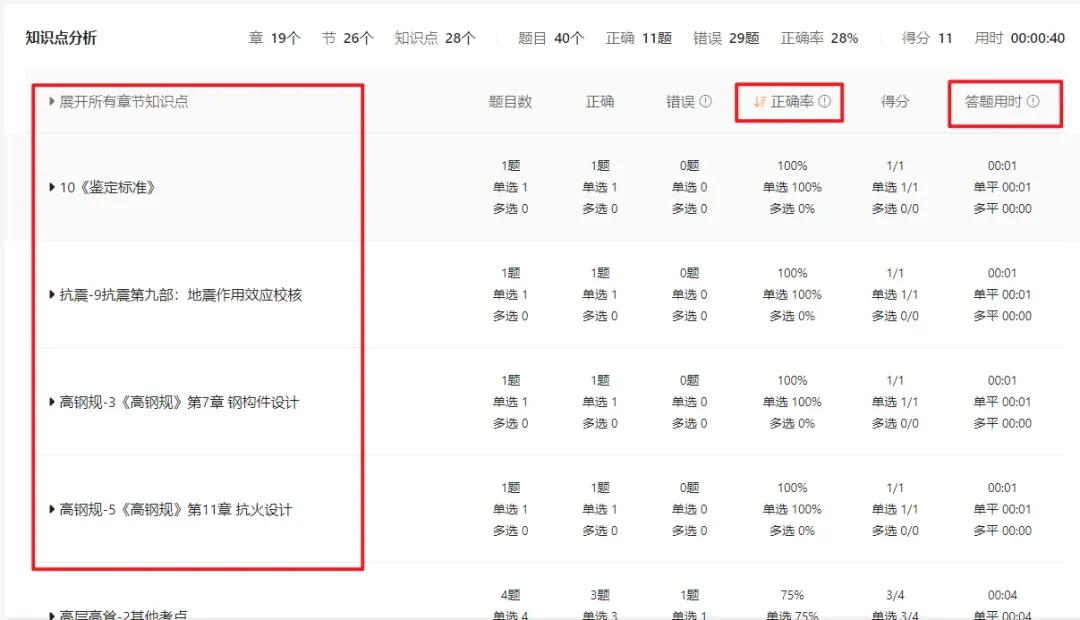
Task: Click 4题 count in 高层高耸-2 row
Action: point(510,595)
